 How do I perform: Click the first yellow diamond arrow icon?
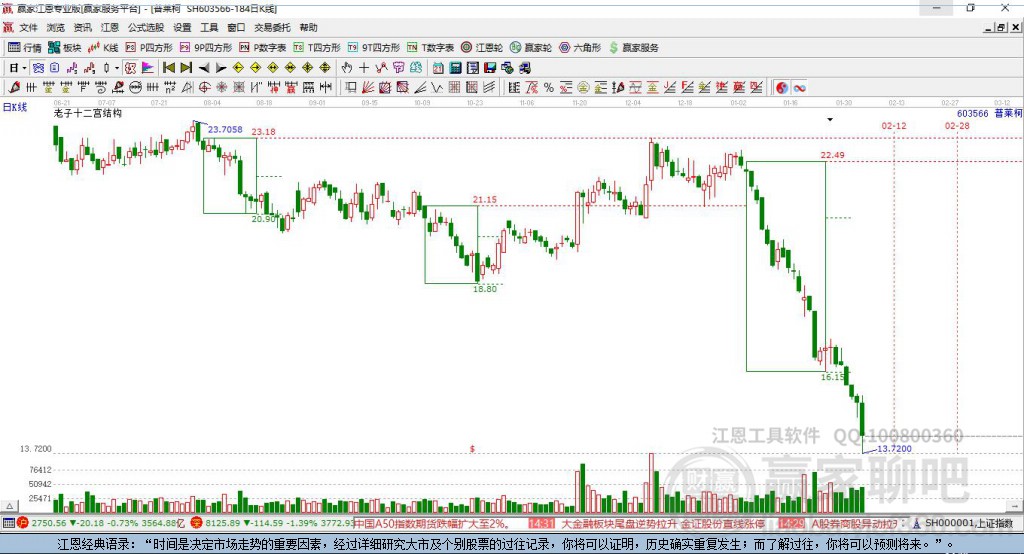(238, 67)
